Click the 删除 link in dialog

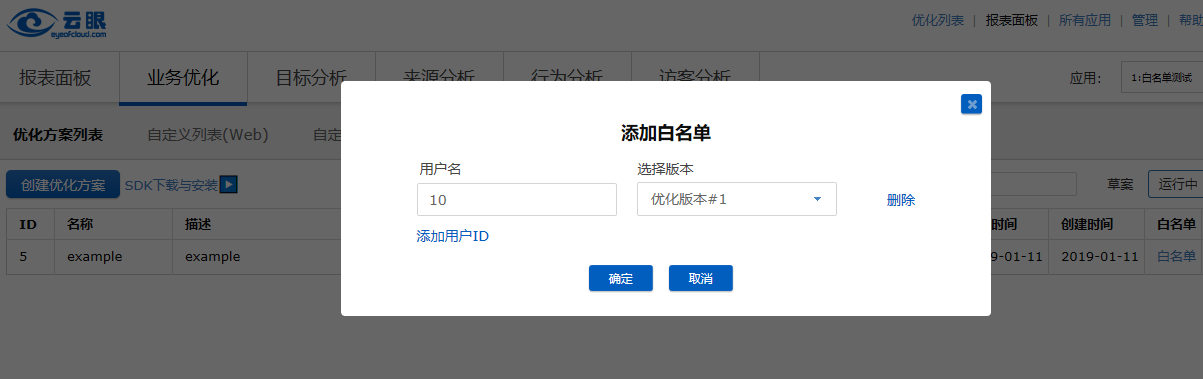[901, 200]
